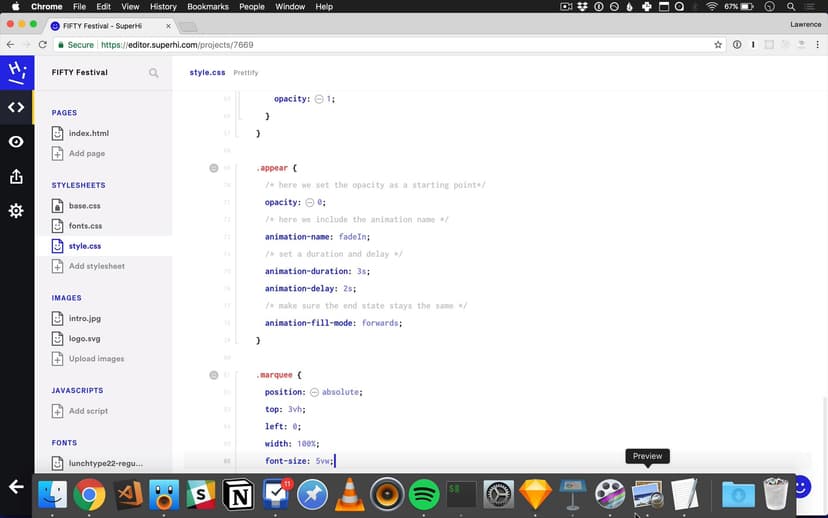Click the back arrow at bottom left

16,486
